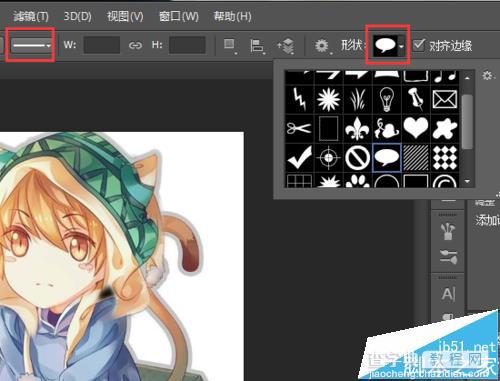The image size is (500, 381).
Task: Select the rectangular frame outline shape
Action: point(329,128)
